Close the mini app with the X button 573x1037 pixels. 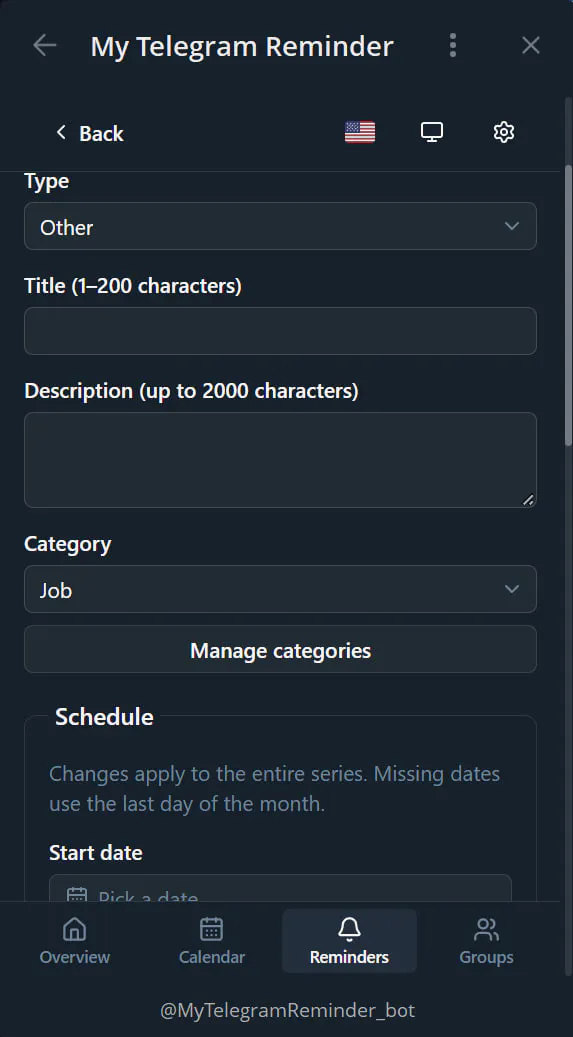click(531, 46)
